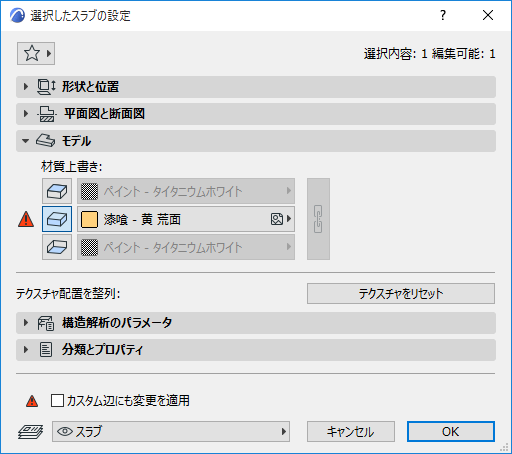Click the dialog resize grip corner
Viewport: 512px width, 454px height.
point(504,447)
